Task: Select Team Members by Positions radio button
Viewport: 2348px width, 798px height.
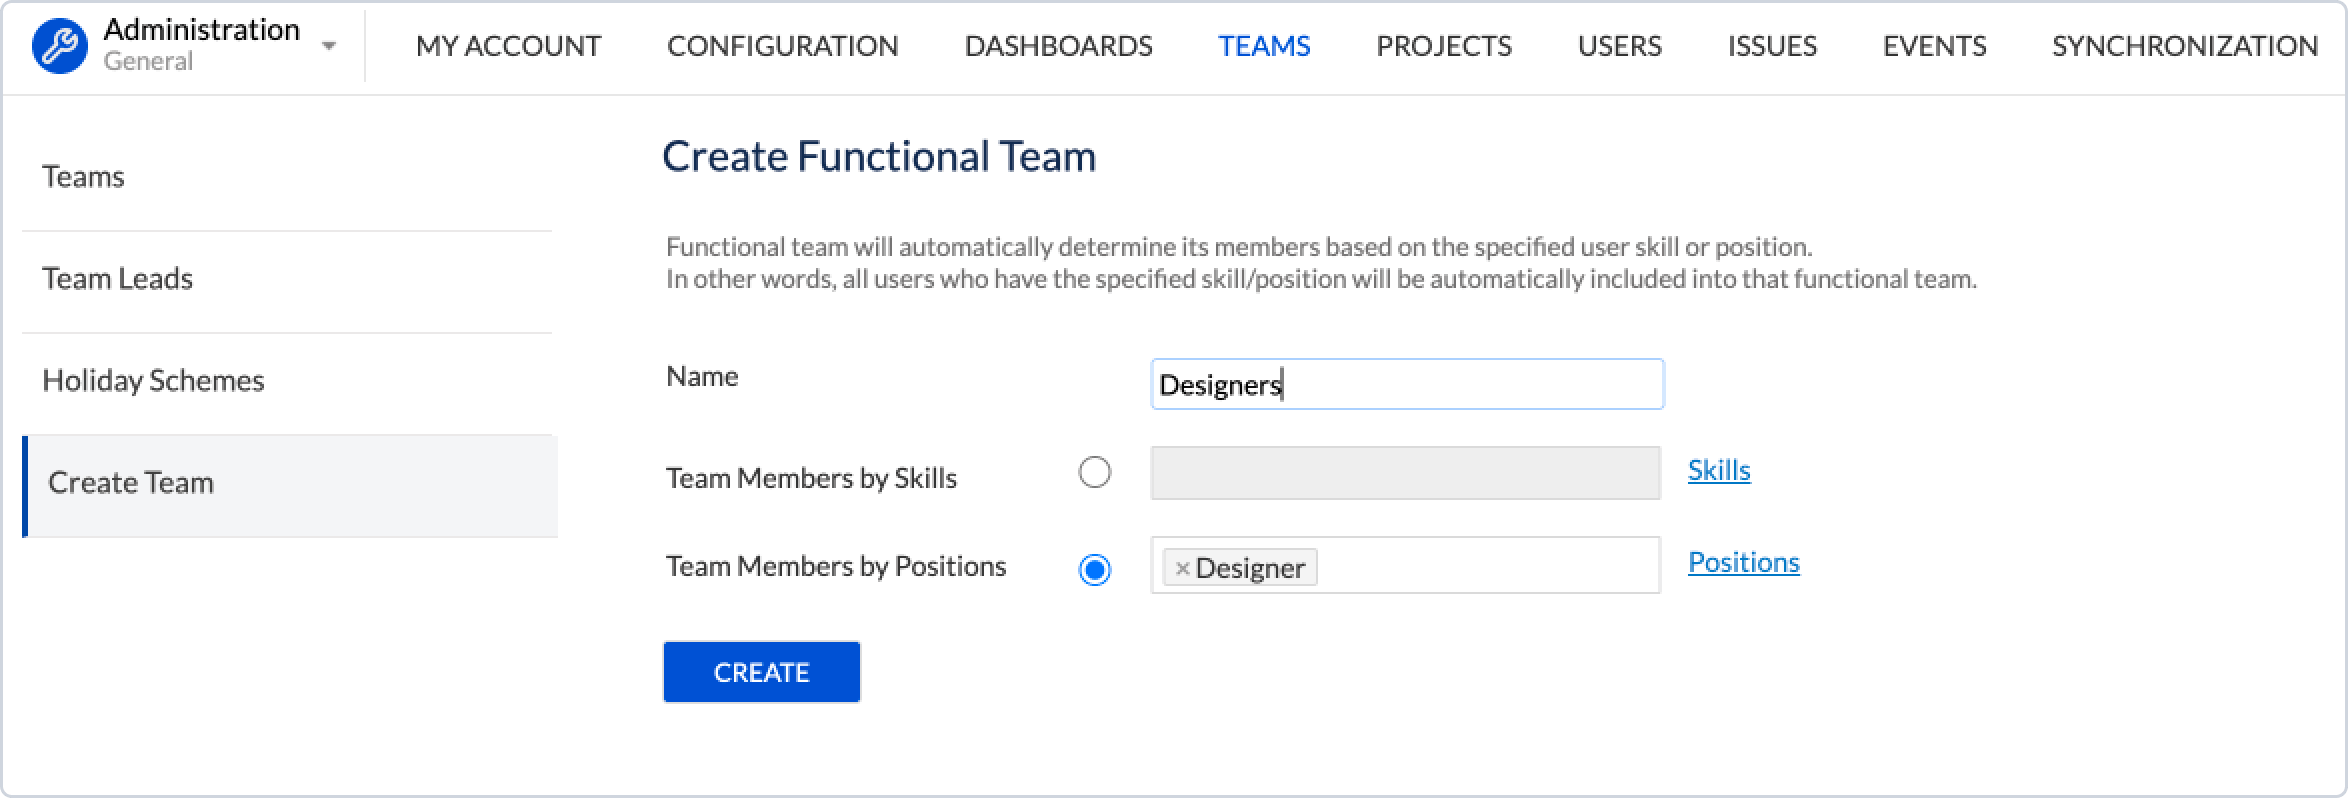Action: (1095, 569)
